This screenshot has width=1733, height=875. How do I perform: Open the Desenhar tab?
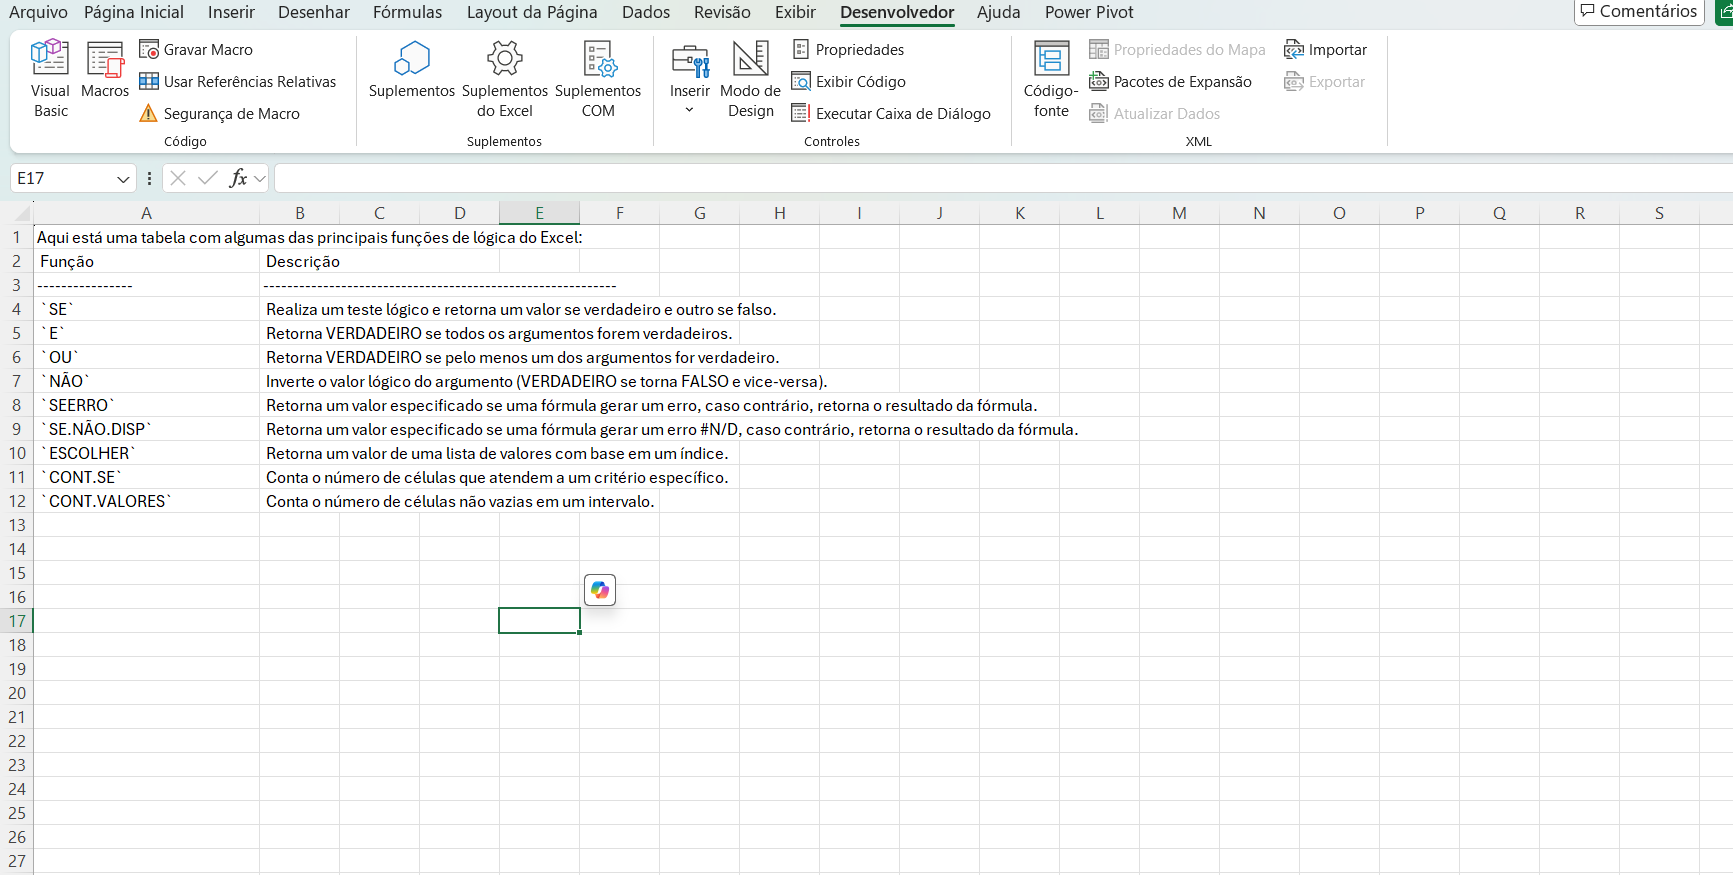click(x=314, y=12)
